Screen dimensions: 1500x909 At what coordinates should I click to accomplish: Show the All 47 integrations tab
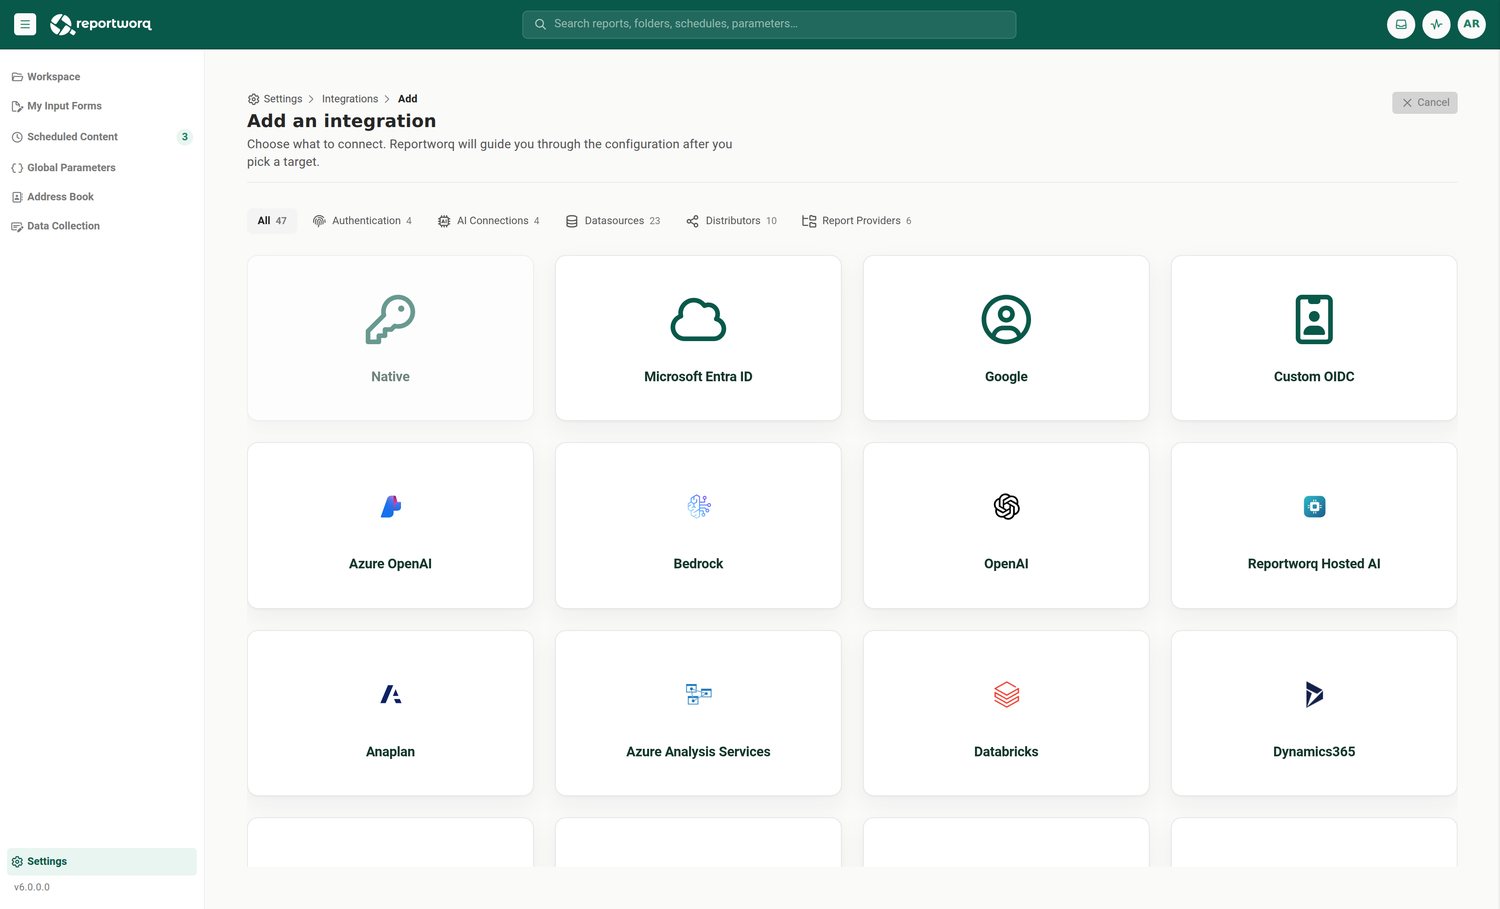tap(272, 221)
